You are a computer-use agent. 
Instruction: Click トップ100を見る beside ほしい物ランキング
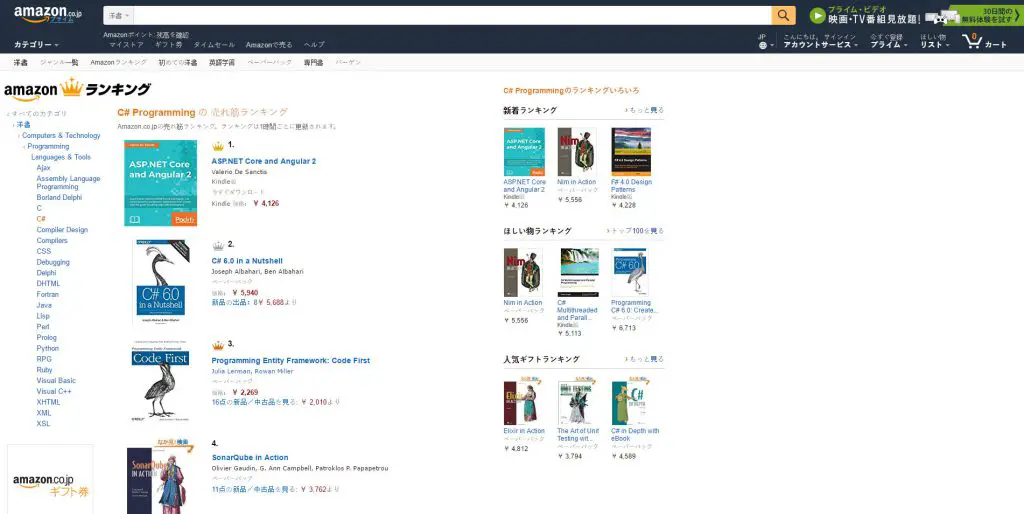(635, 231)
